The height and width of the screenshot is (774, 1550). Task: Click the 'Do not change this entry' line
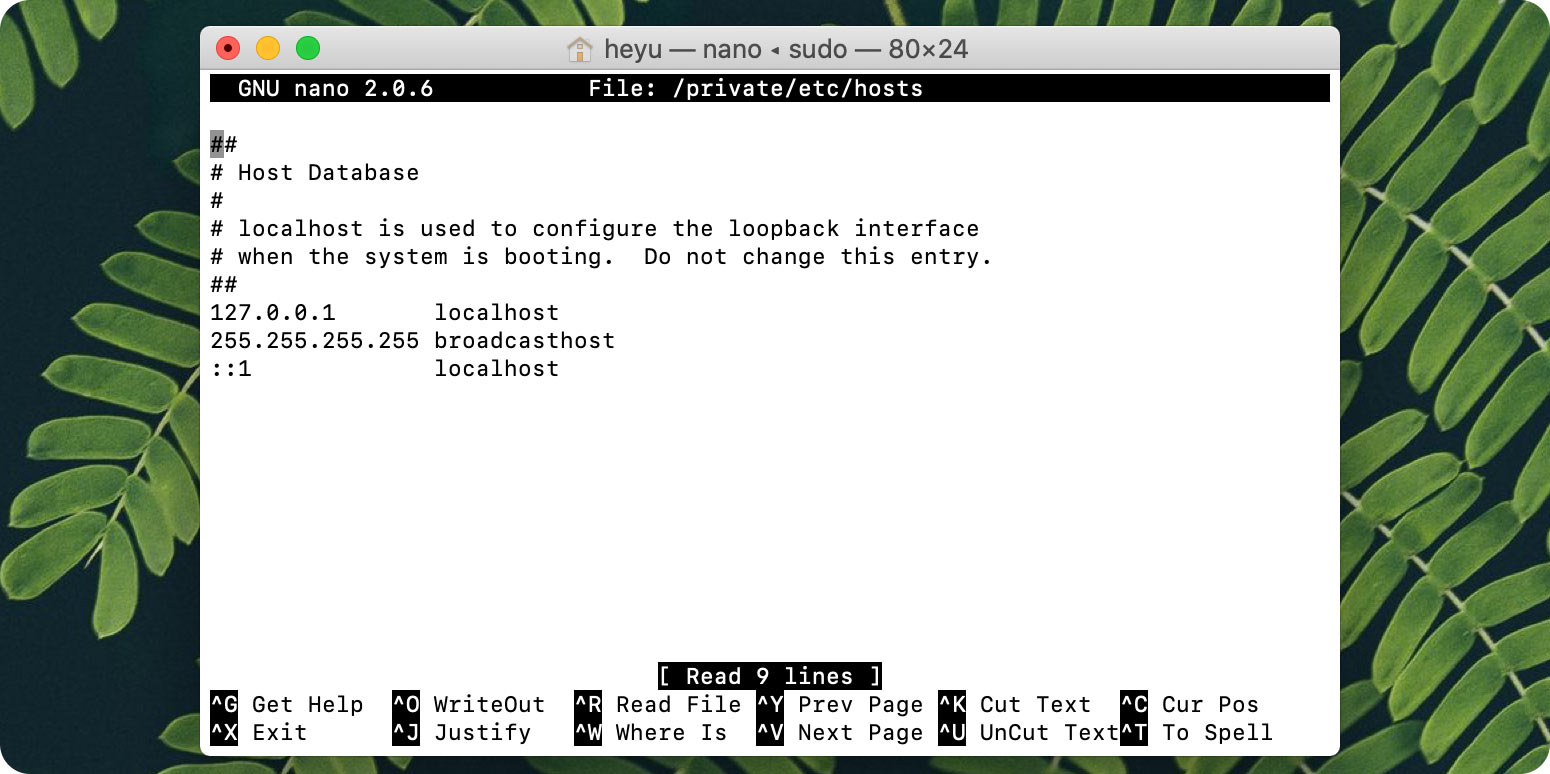601,256
